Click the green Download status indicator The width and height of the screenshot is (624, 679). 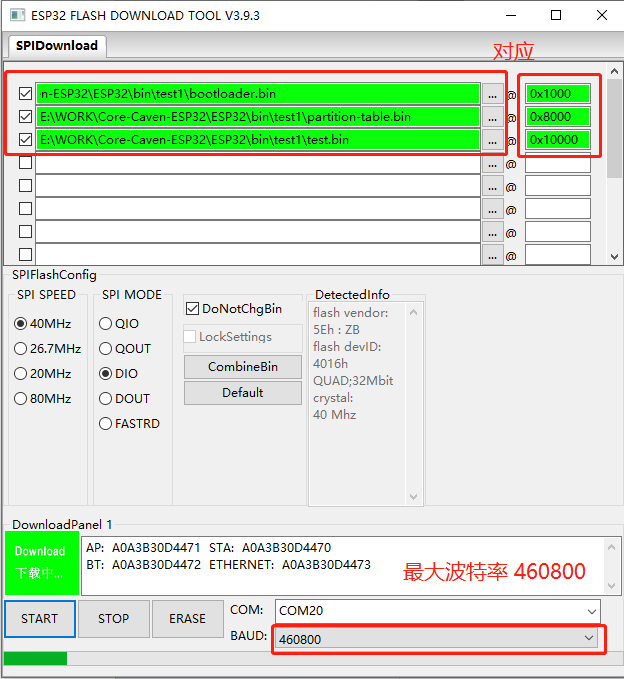click(42, 563)
